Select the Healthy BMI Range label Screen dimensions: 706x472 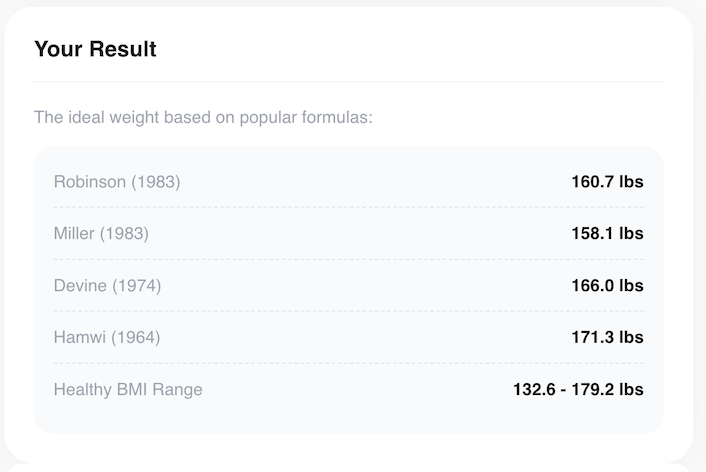click(x=128, y=390)
